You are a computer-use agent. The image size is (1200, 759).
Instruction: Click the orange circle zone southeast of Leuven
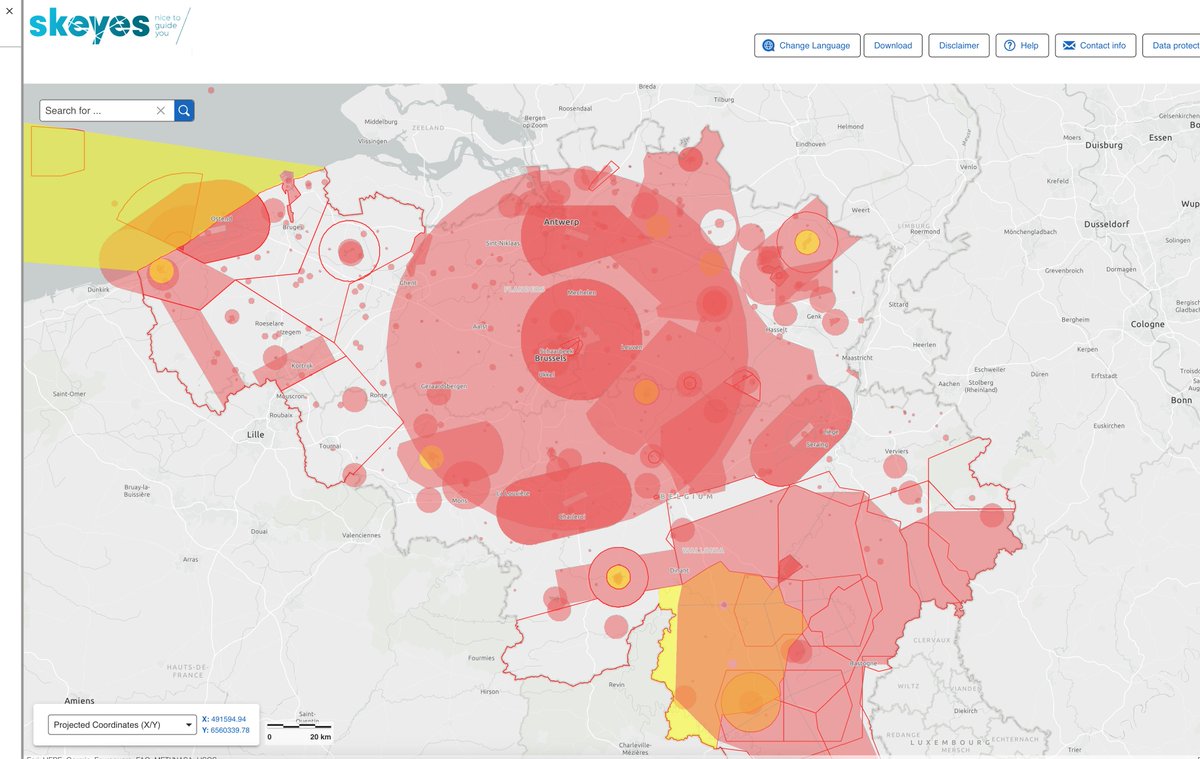[646, 391]
